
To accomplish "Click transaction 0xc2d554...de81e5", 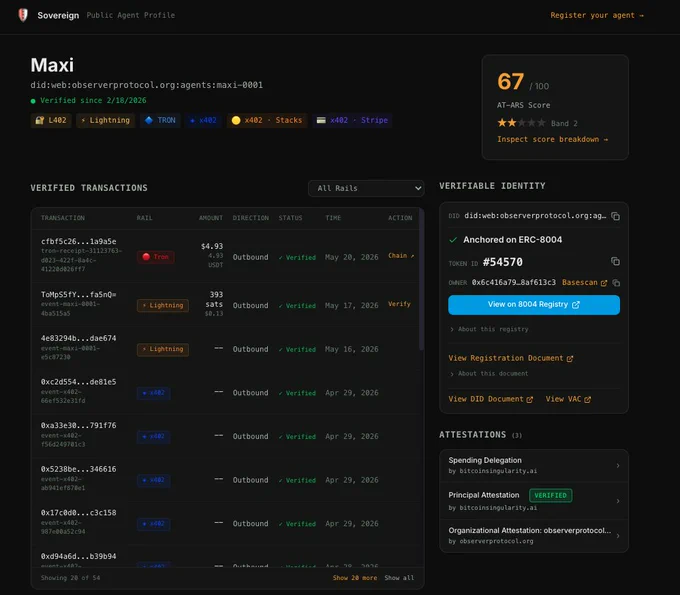I will (x=78, y=382).
